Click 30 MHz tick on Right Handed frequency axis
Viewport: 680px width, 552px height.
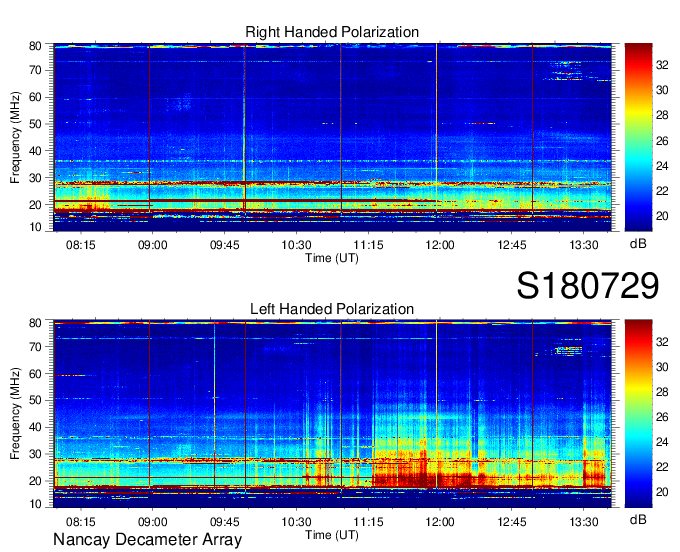point(35,178)
